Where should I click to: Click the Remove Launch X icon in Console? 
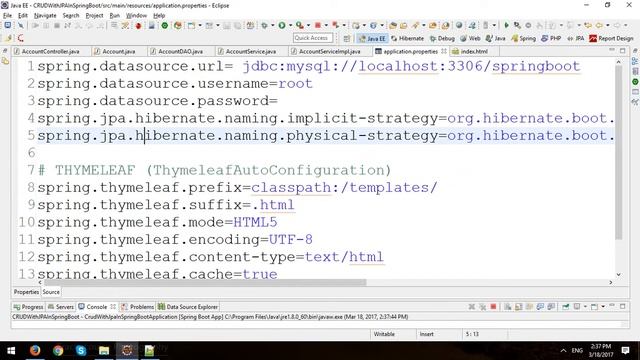[x=471, y=307]
